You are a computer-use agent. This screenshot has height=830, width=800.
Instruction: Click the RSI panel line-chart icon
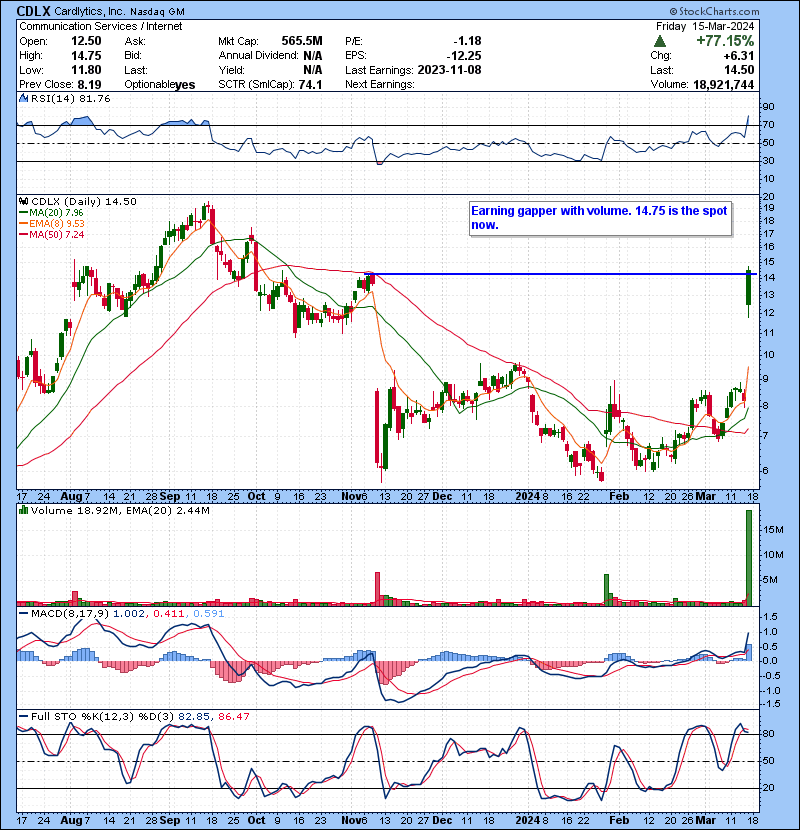click(23, 98)
